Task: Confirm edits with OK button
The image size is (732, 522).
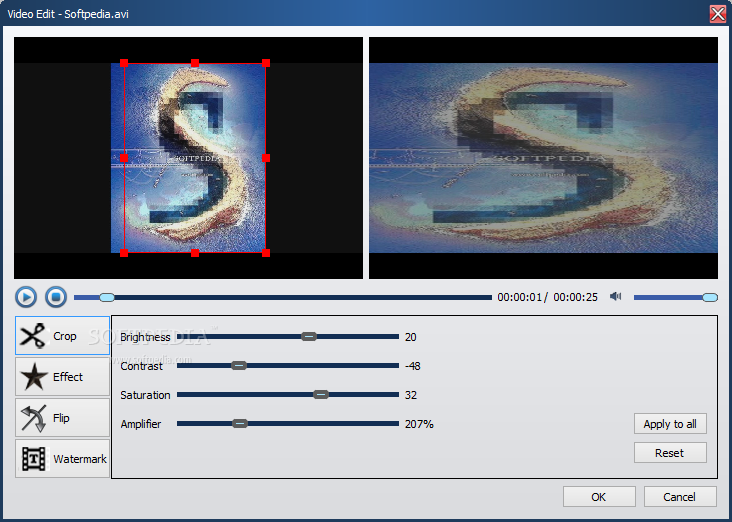Action: tap(599, 497)
